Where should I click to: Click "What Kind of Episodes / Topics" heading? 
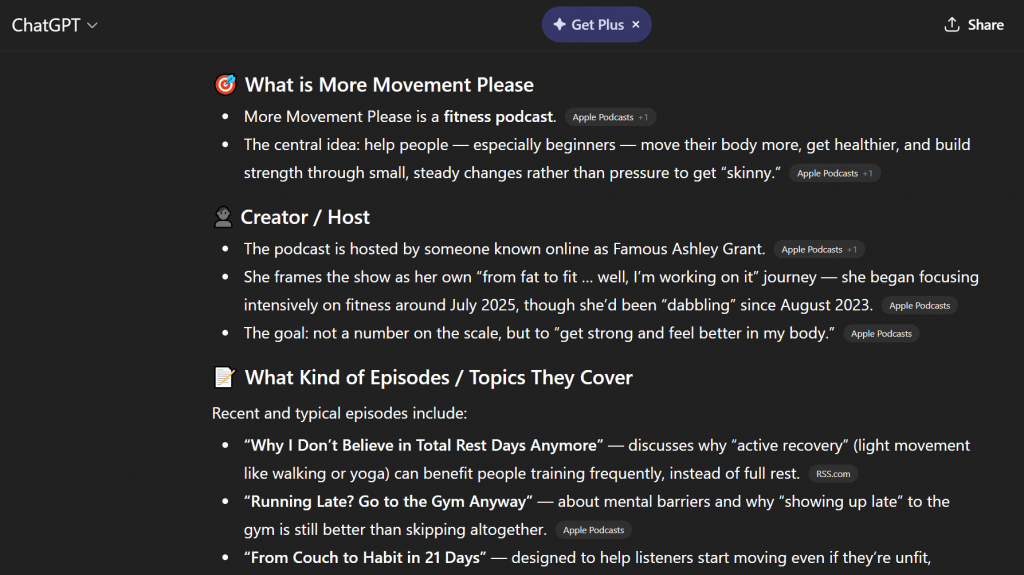tap(438, 377)
